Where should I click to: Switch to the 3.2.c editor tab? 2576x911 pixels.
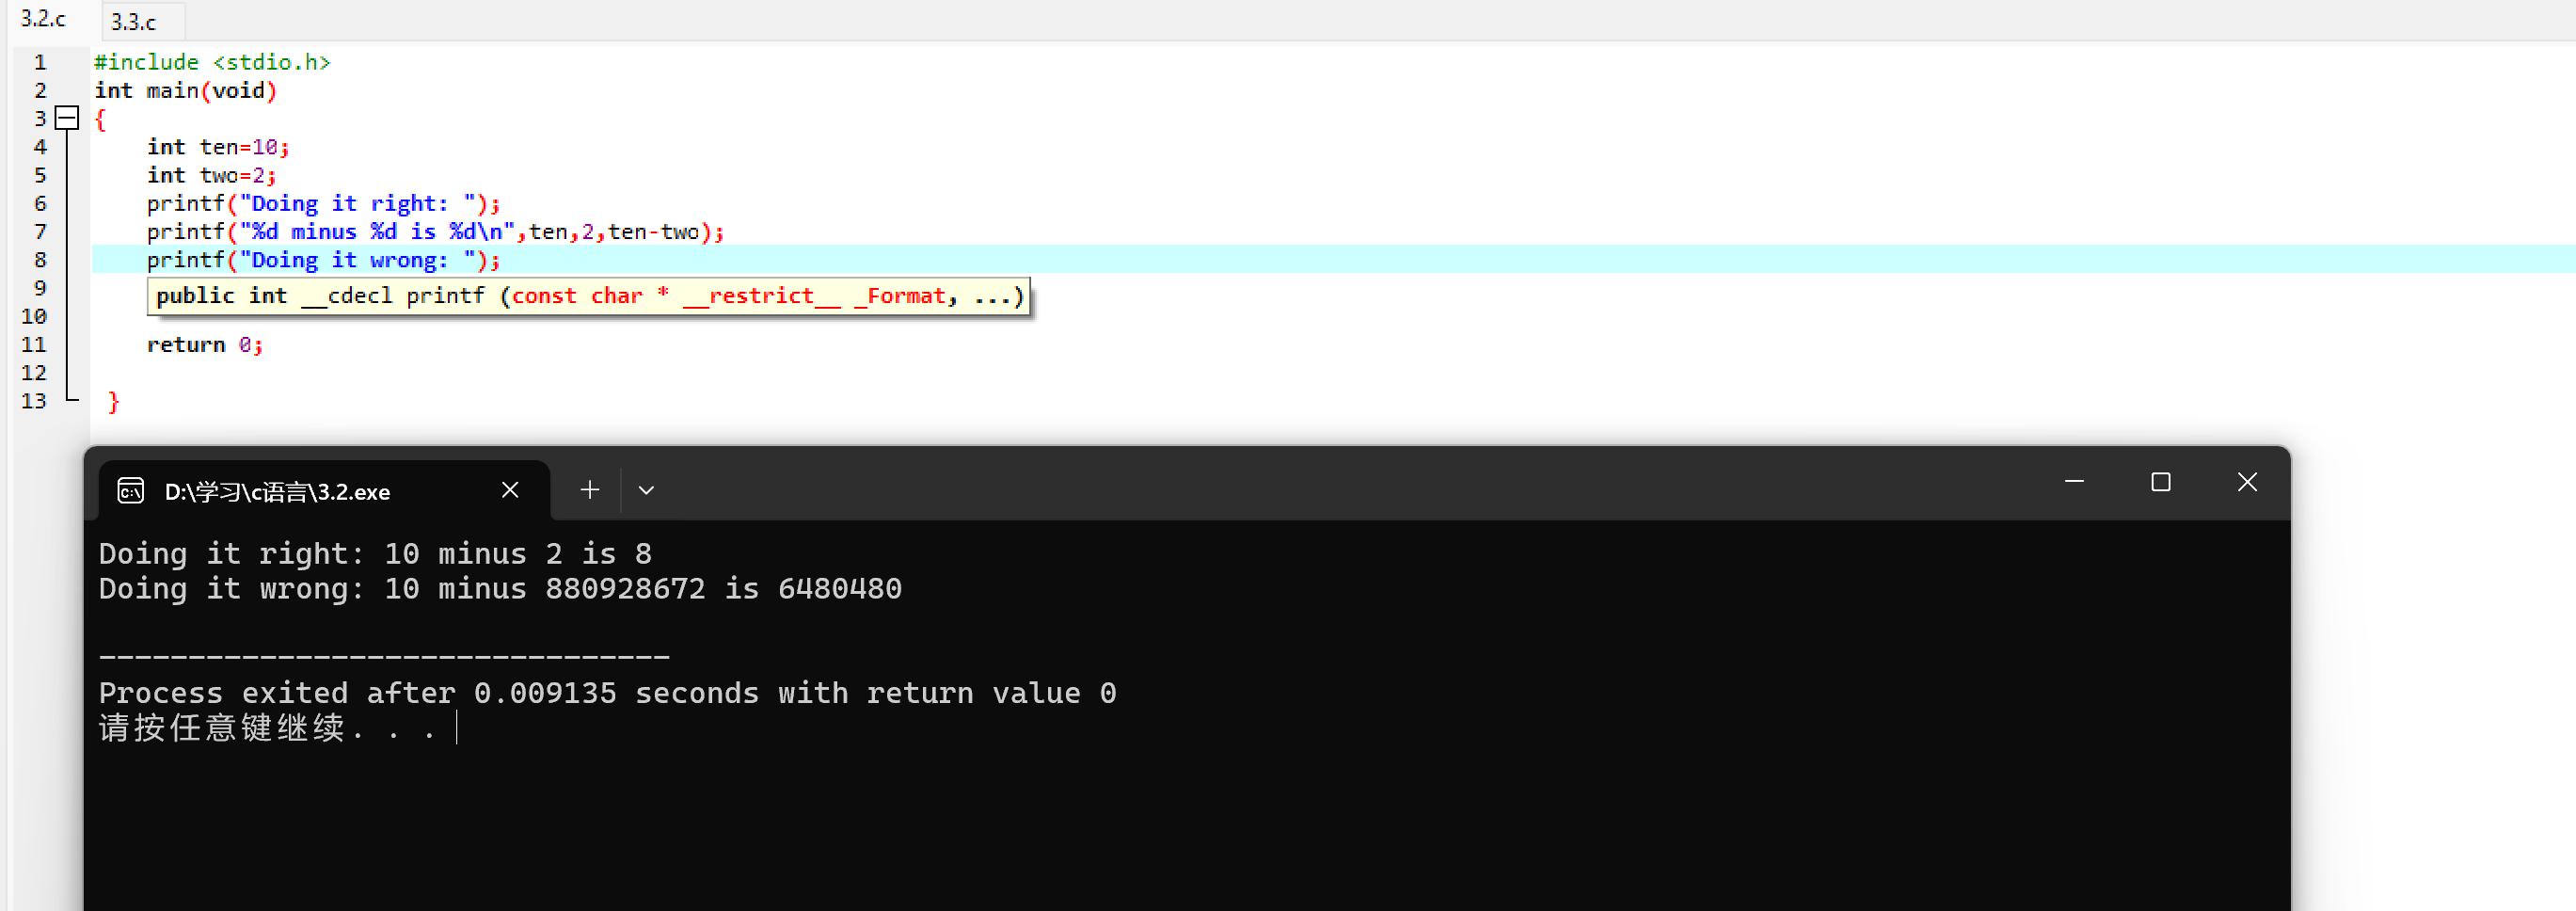pyautogui.click(x=44, y=19)
